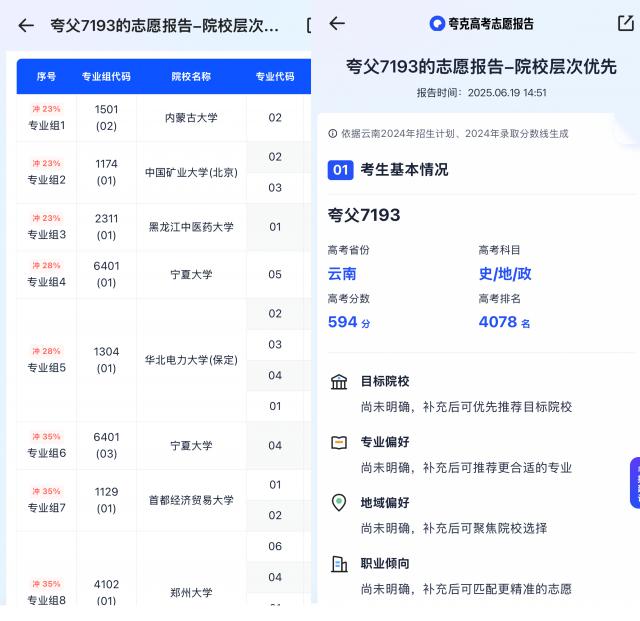Tap the back arrow beside 夸克高考志愿报告
640x621 pixels.
(337, 23)
